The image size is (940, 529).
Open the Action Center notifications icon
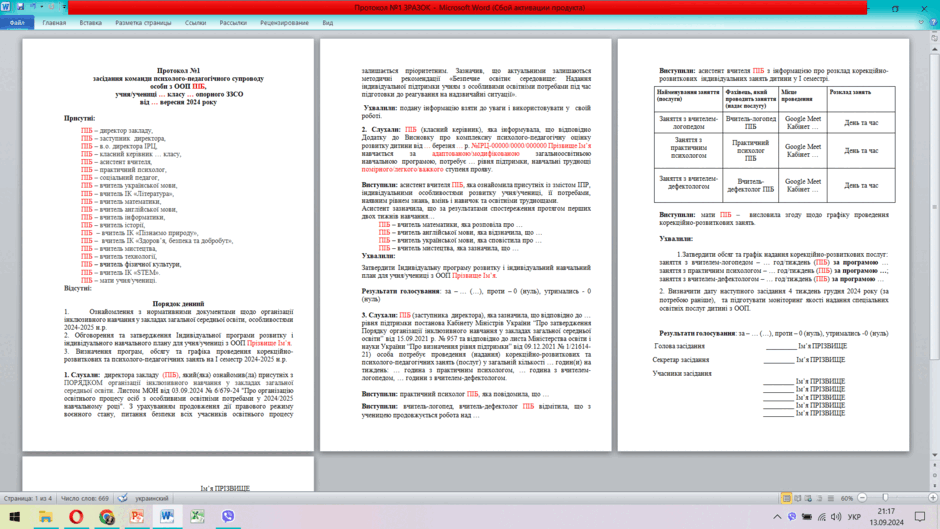point(920,516)
